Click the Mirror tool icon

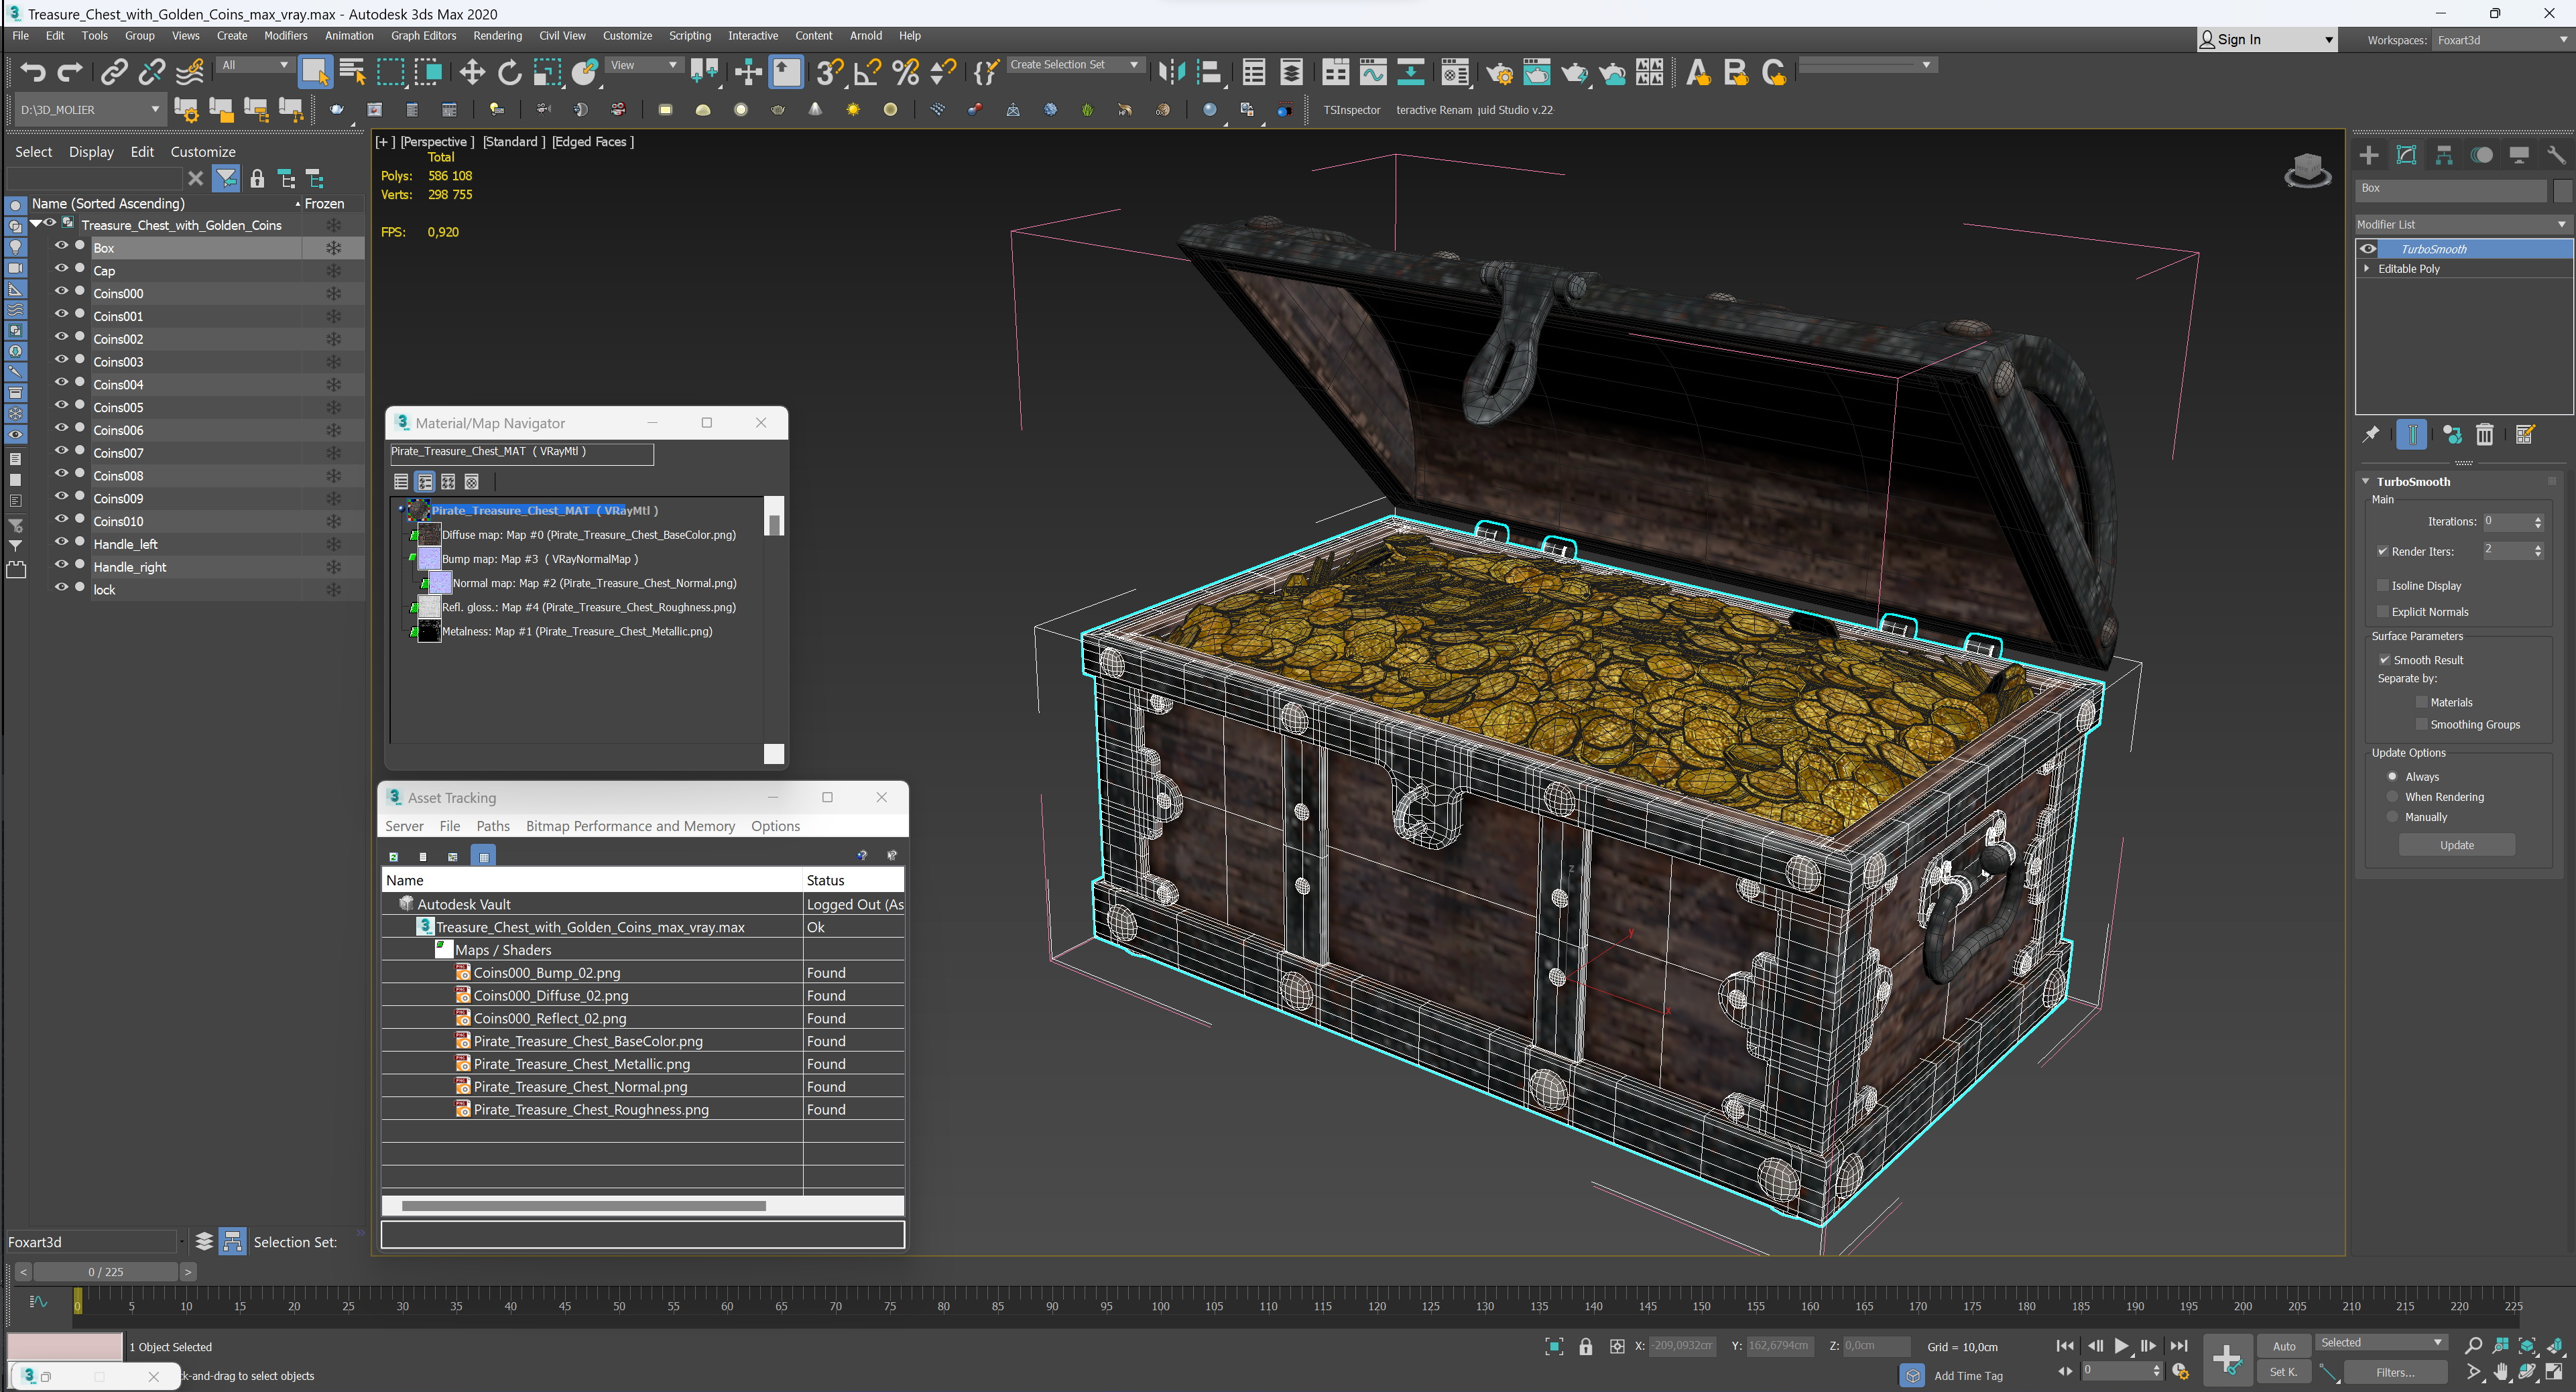1171,72
